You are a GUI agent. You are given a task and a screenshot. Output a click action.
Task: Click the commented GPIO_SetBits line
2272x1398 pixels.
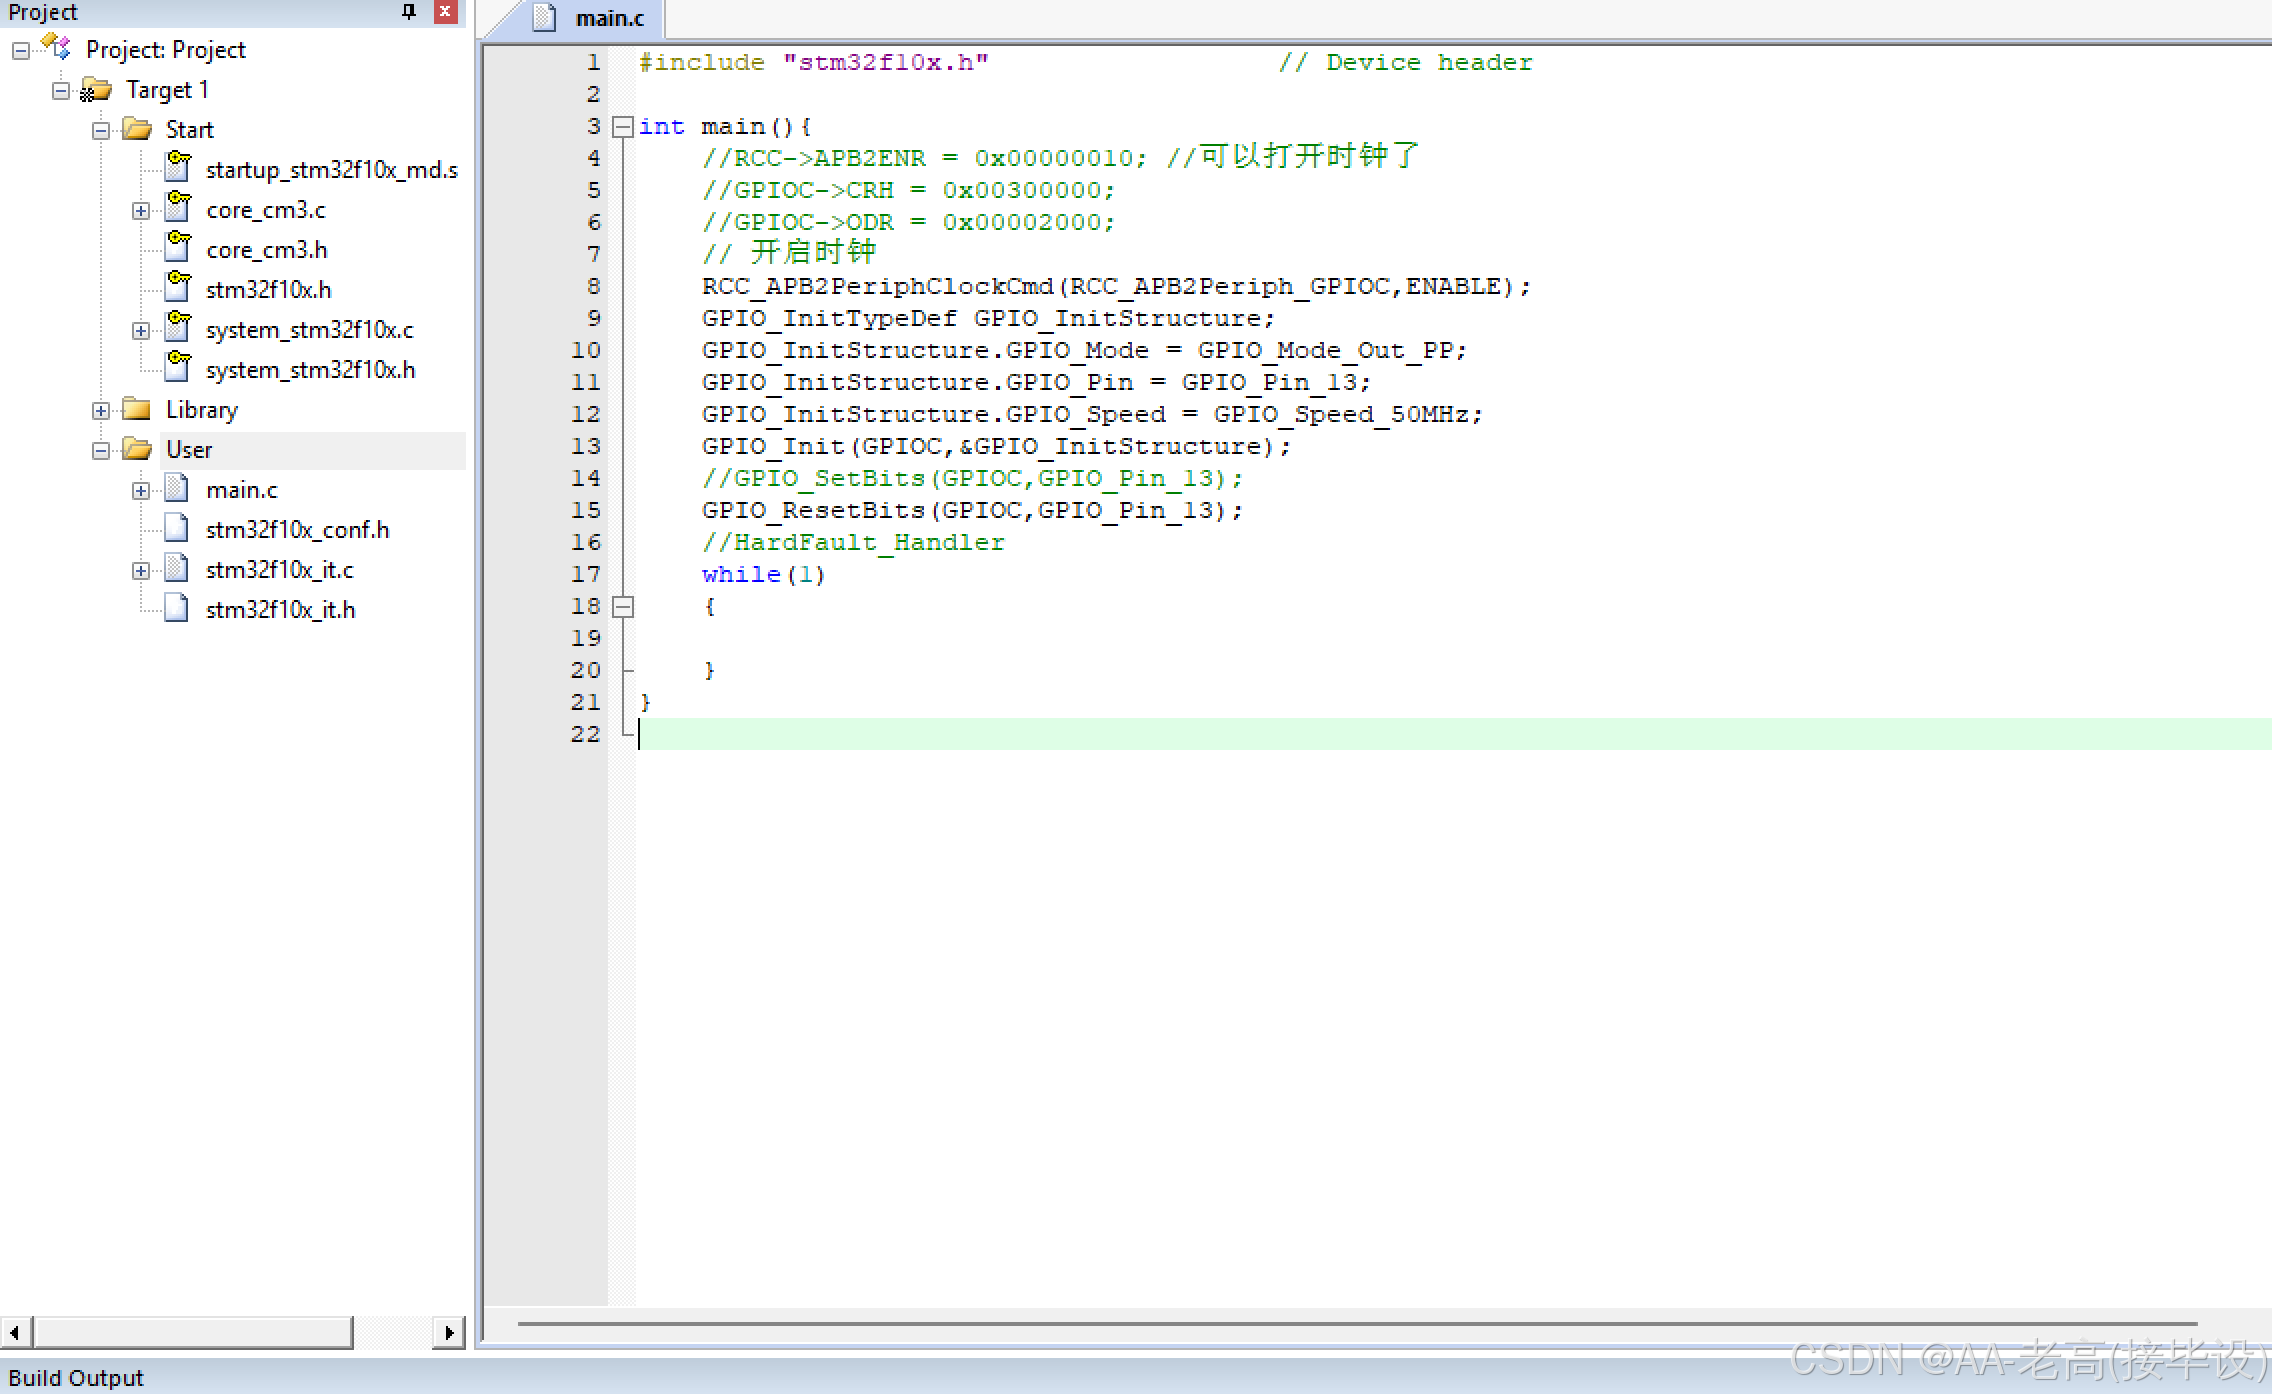coord(972,479)
